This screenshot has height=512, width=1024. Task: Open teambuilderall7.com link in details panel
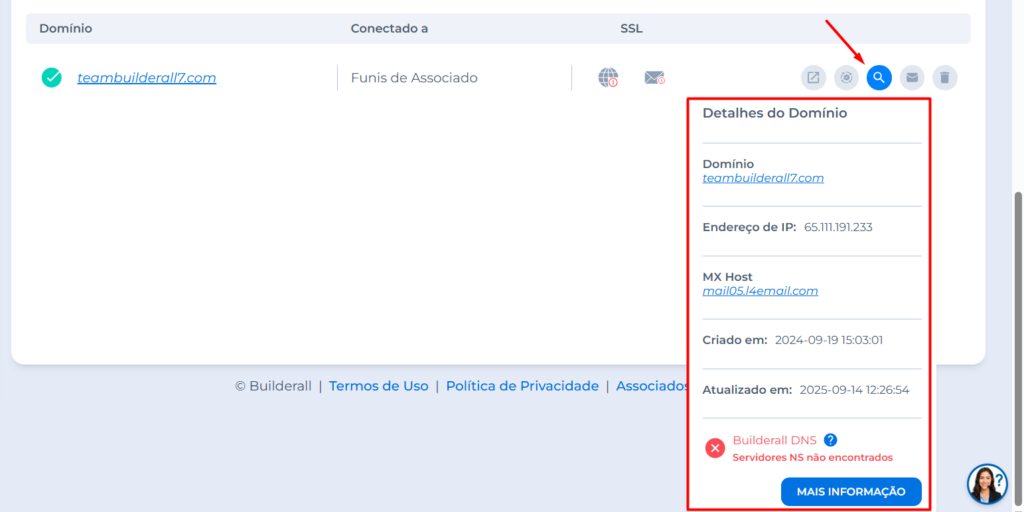click(x=763, y=178)
